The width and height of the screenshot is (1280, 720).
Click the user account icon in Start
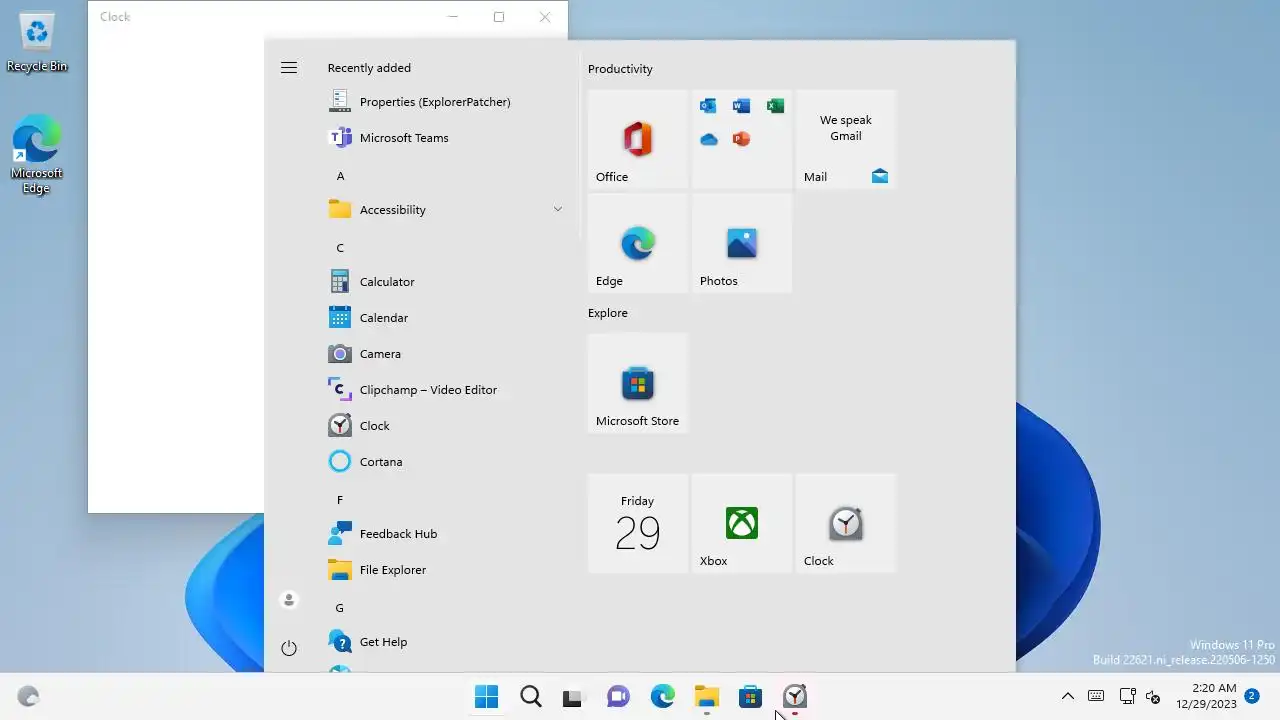tap(289, 600)
